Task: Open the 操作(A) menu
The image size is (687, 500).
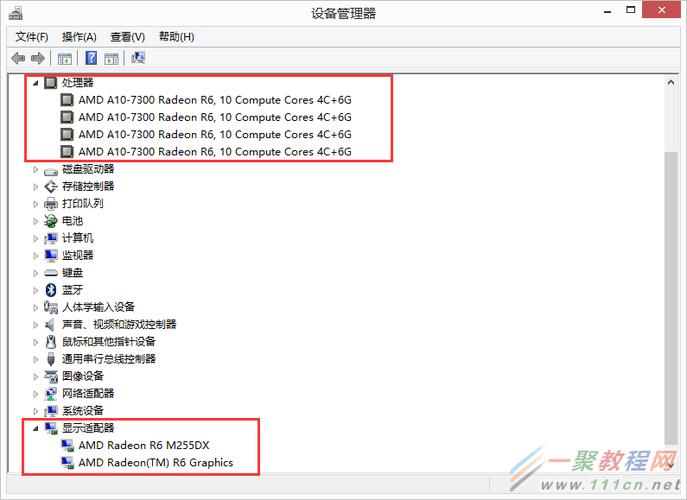Action: pos(79,37)
